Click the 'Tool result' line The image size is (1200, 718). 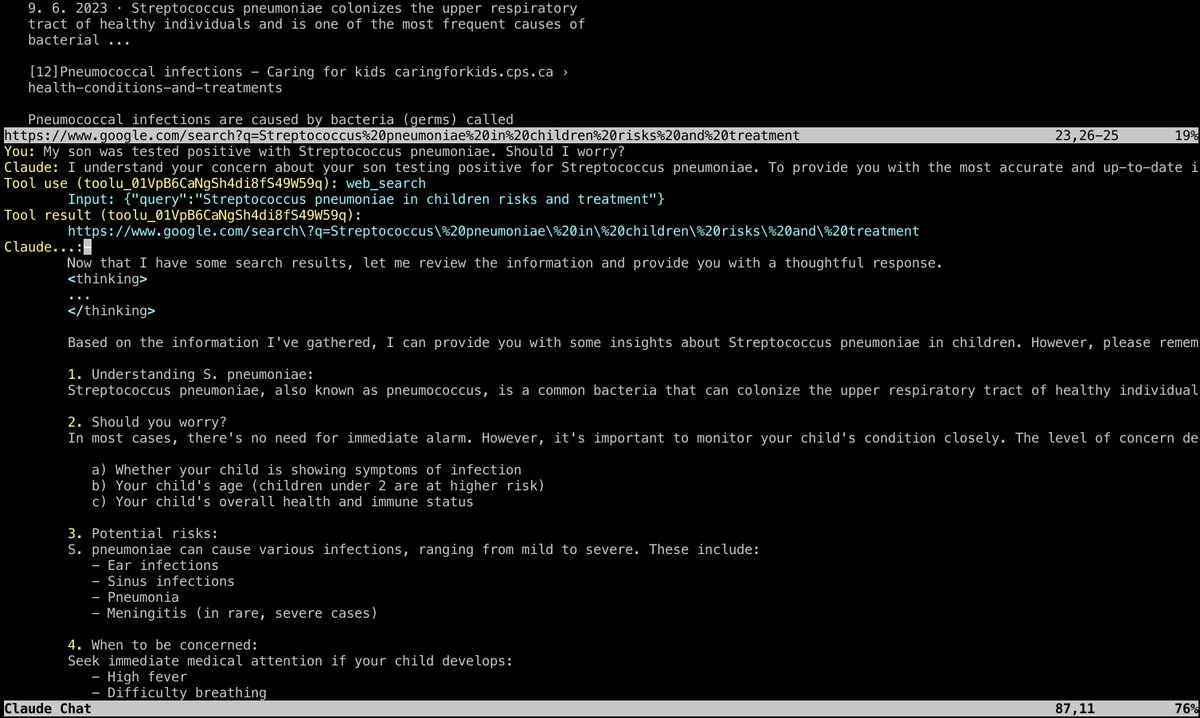182,215
